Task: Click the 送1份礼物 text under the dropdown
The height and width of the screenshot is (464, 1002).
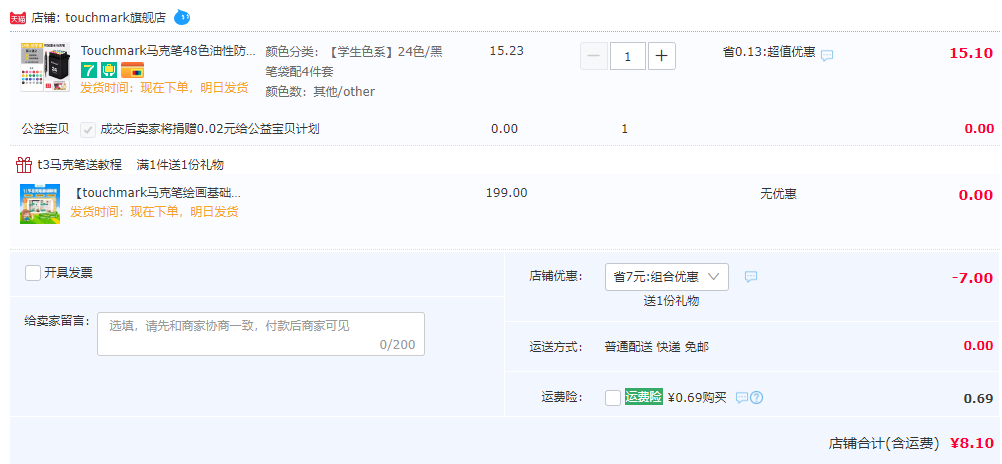Action: click(671, 301)
